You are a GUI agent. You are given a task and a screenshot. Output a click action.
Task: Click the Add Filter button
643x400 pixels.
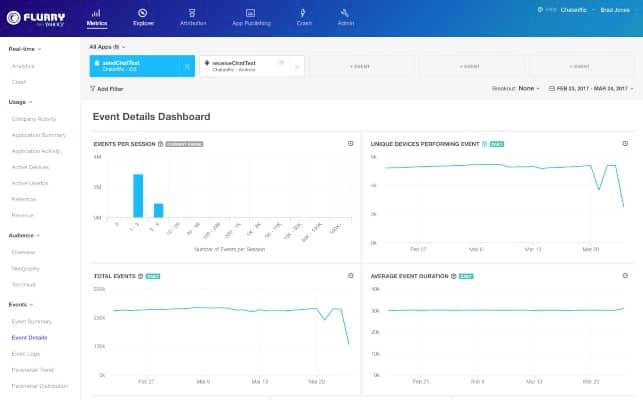click(107, 89)
